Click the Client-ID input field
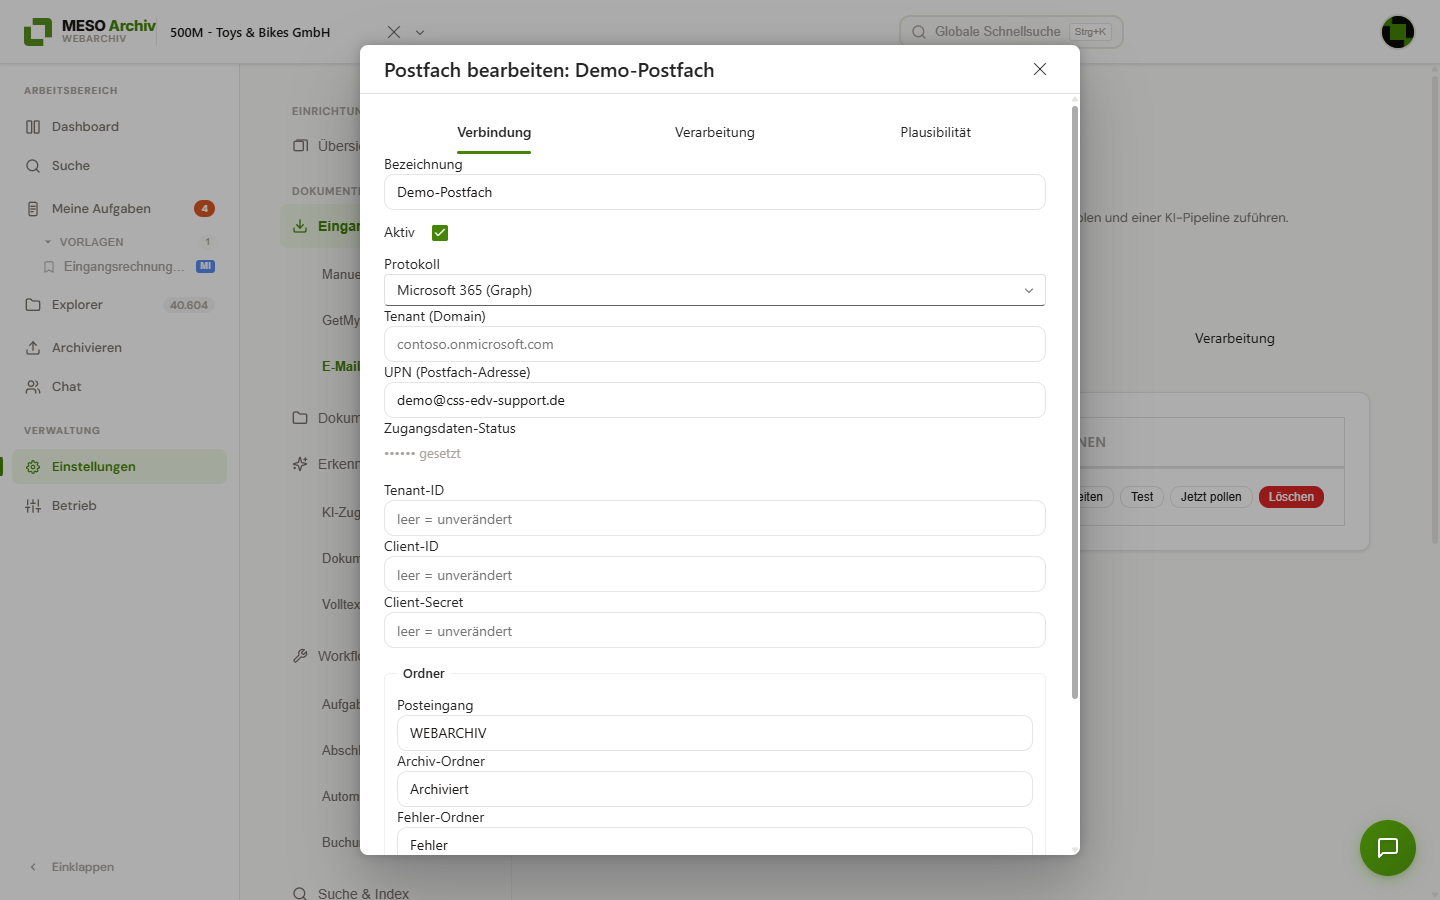Screen dimensions: 1440x900 715,574
